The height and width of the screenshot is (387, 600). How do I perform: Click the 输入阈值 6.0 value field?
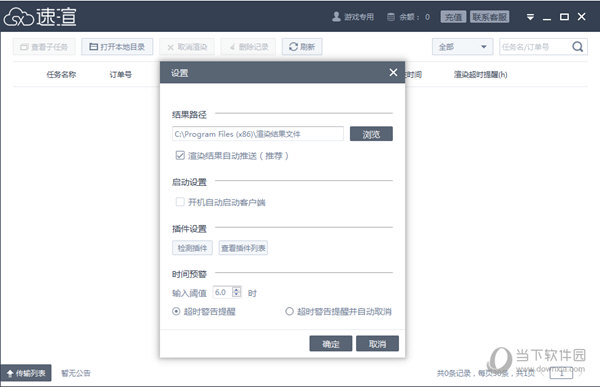click(222, 292)
